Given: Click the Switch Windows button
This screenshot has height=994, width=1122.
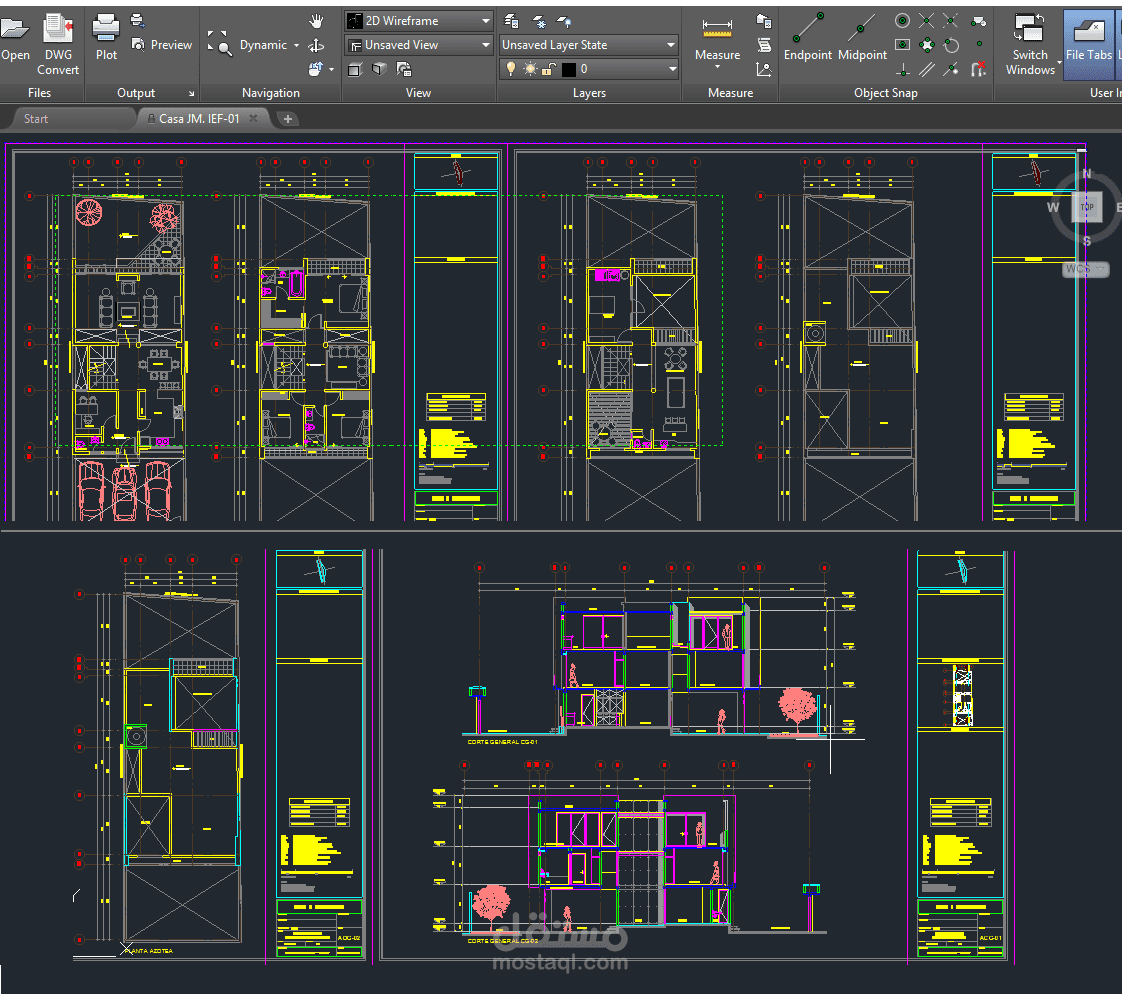Looking at the screenshot, I should pyautogui.click(x=1029, y=43).
